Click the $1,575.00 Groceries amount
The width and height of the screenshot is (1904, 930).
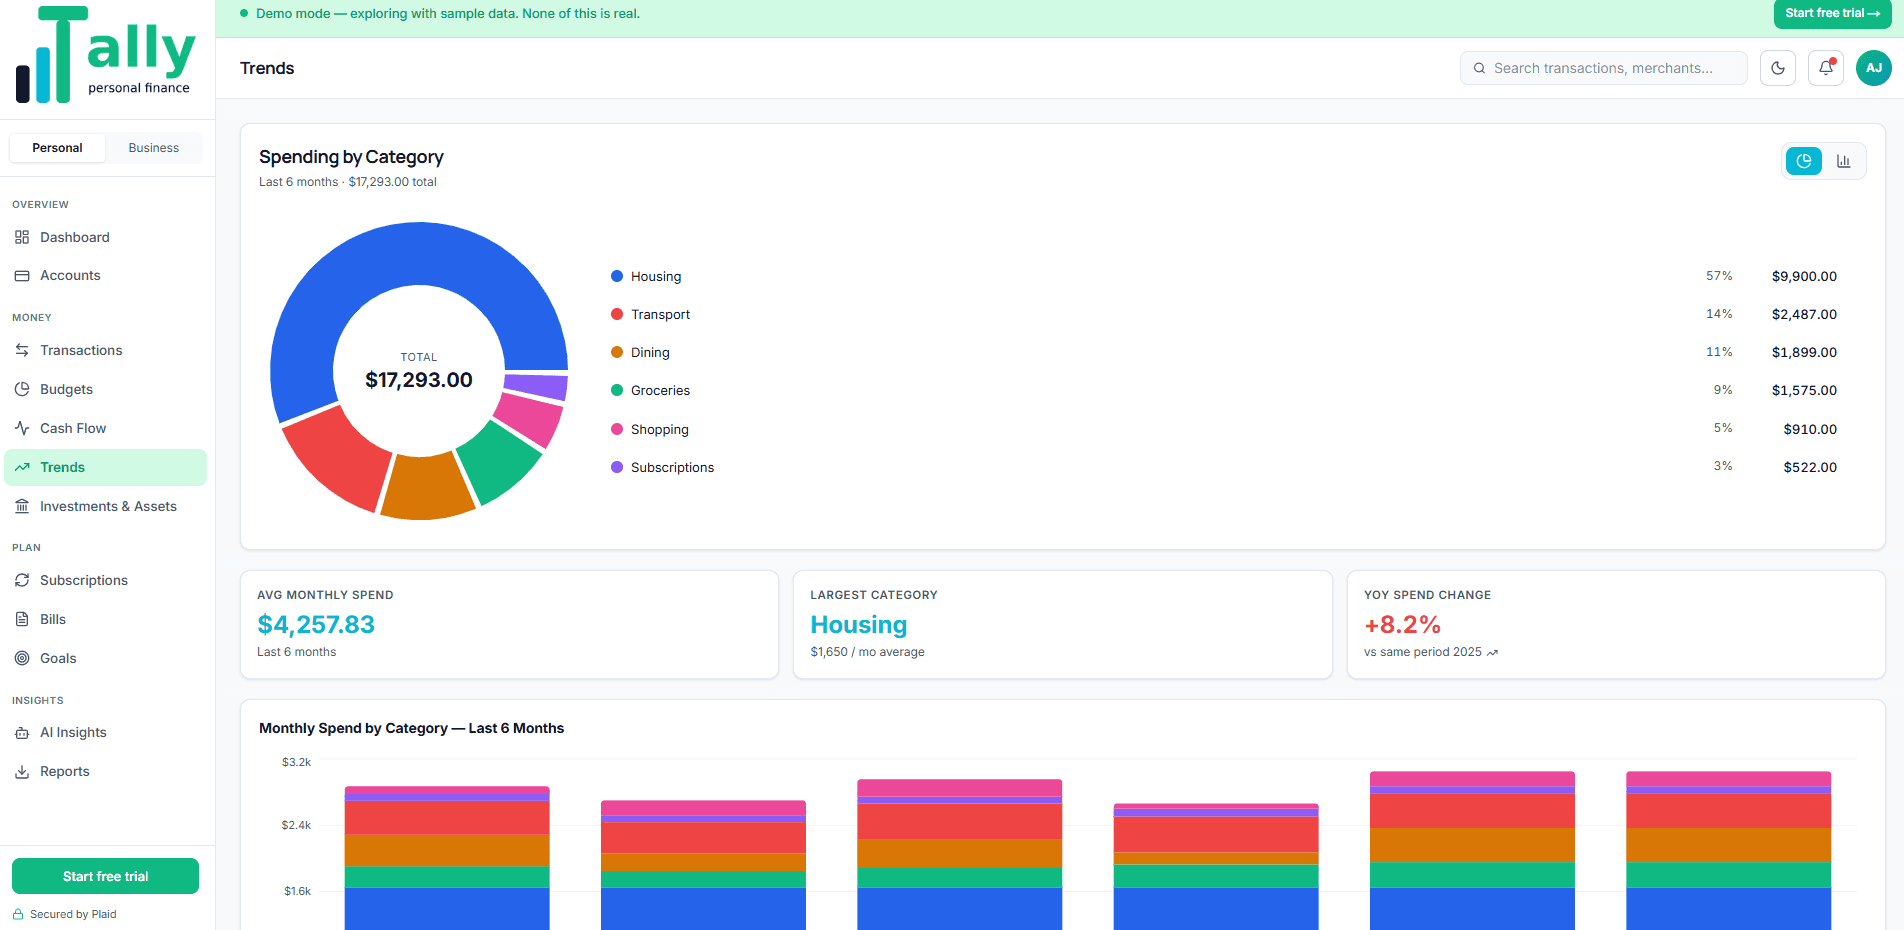pyautogui.click(x=1804, y=390)
